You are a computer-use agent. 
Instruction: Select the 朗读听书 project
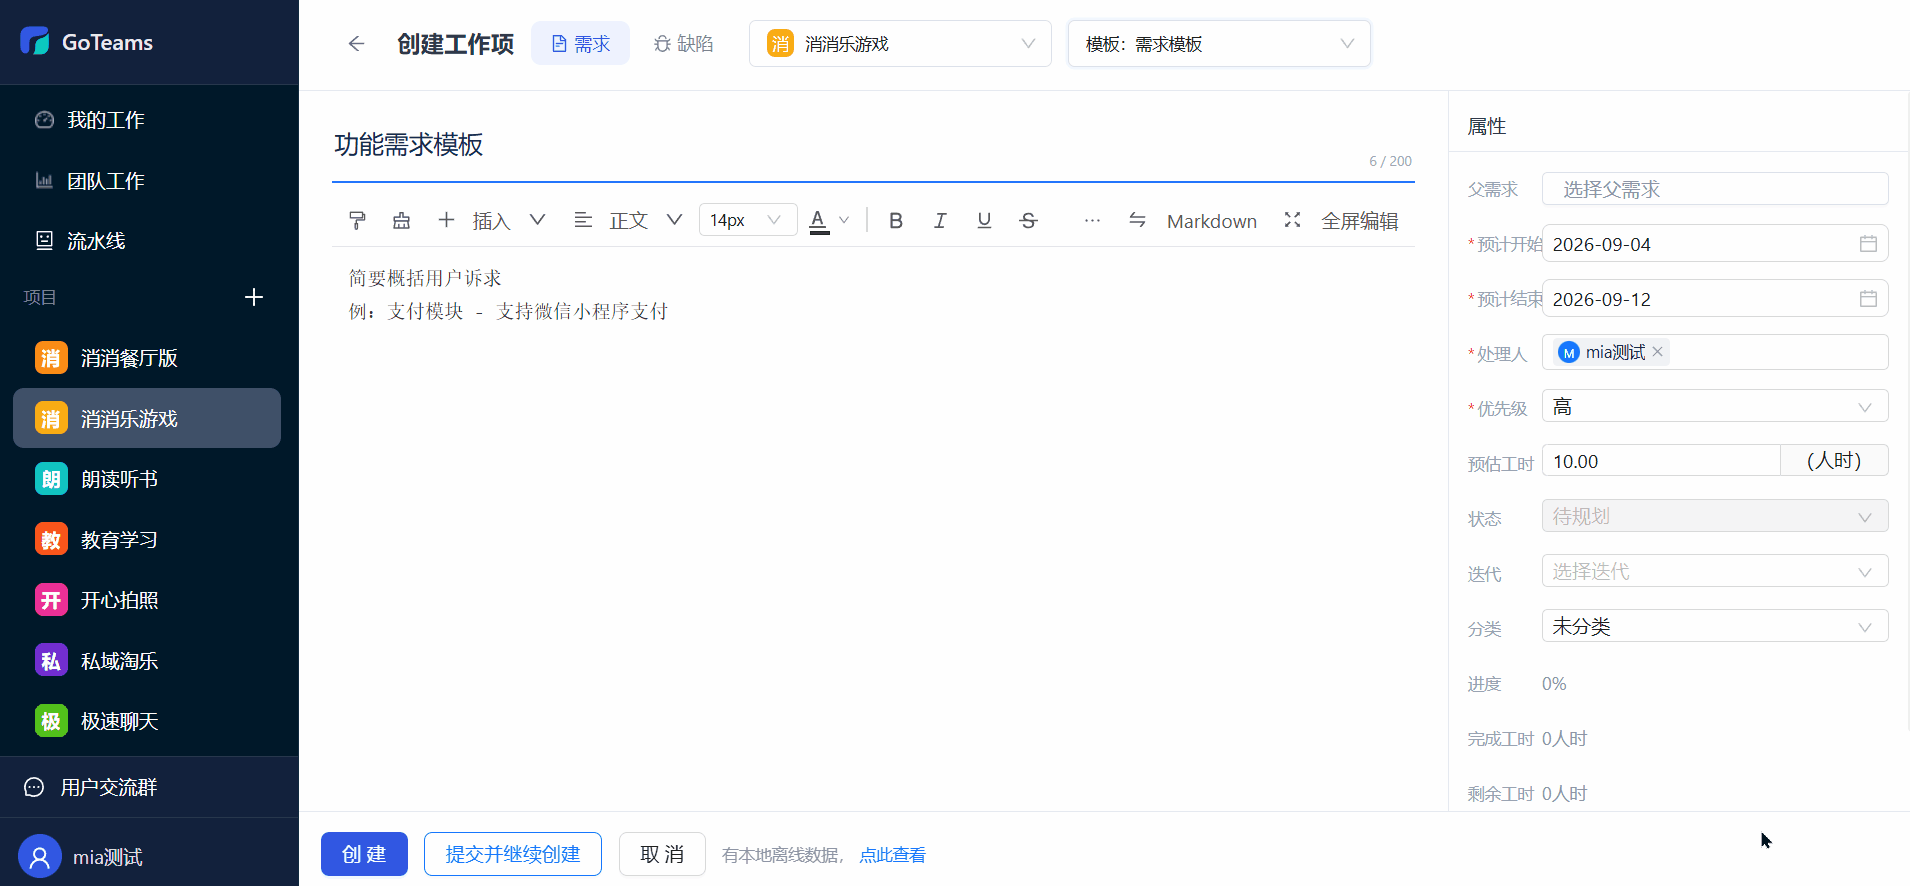pos(147,479)
